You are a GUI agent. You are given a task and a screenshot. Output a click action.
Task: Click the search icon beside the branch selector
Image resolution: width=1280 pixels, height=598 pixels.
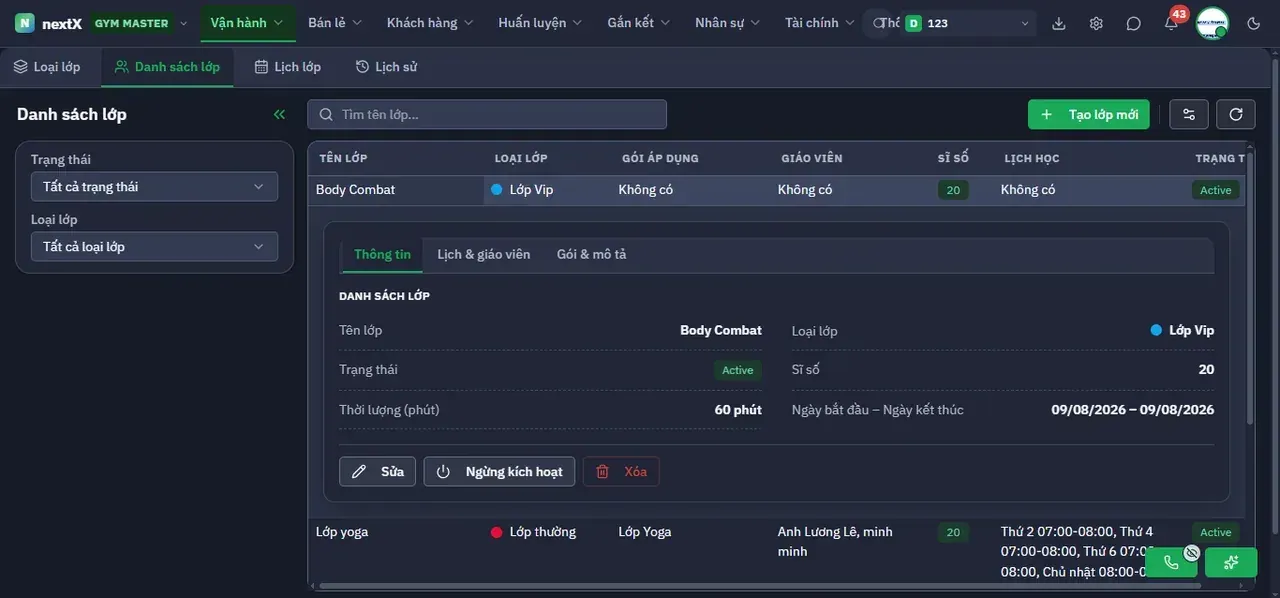coord(879,23)
